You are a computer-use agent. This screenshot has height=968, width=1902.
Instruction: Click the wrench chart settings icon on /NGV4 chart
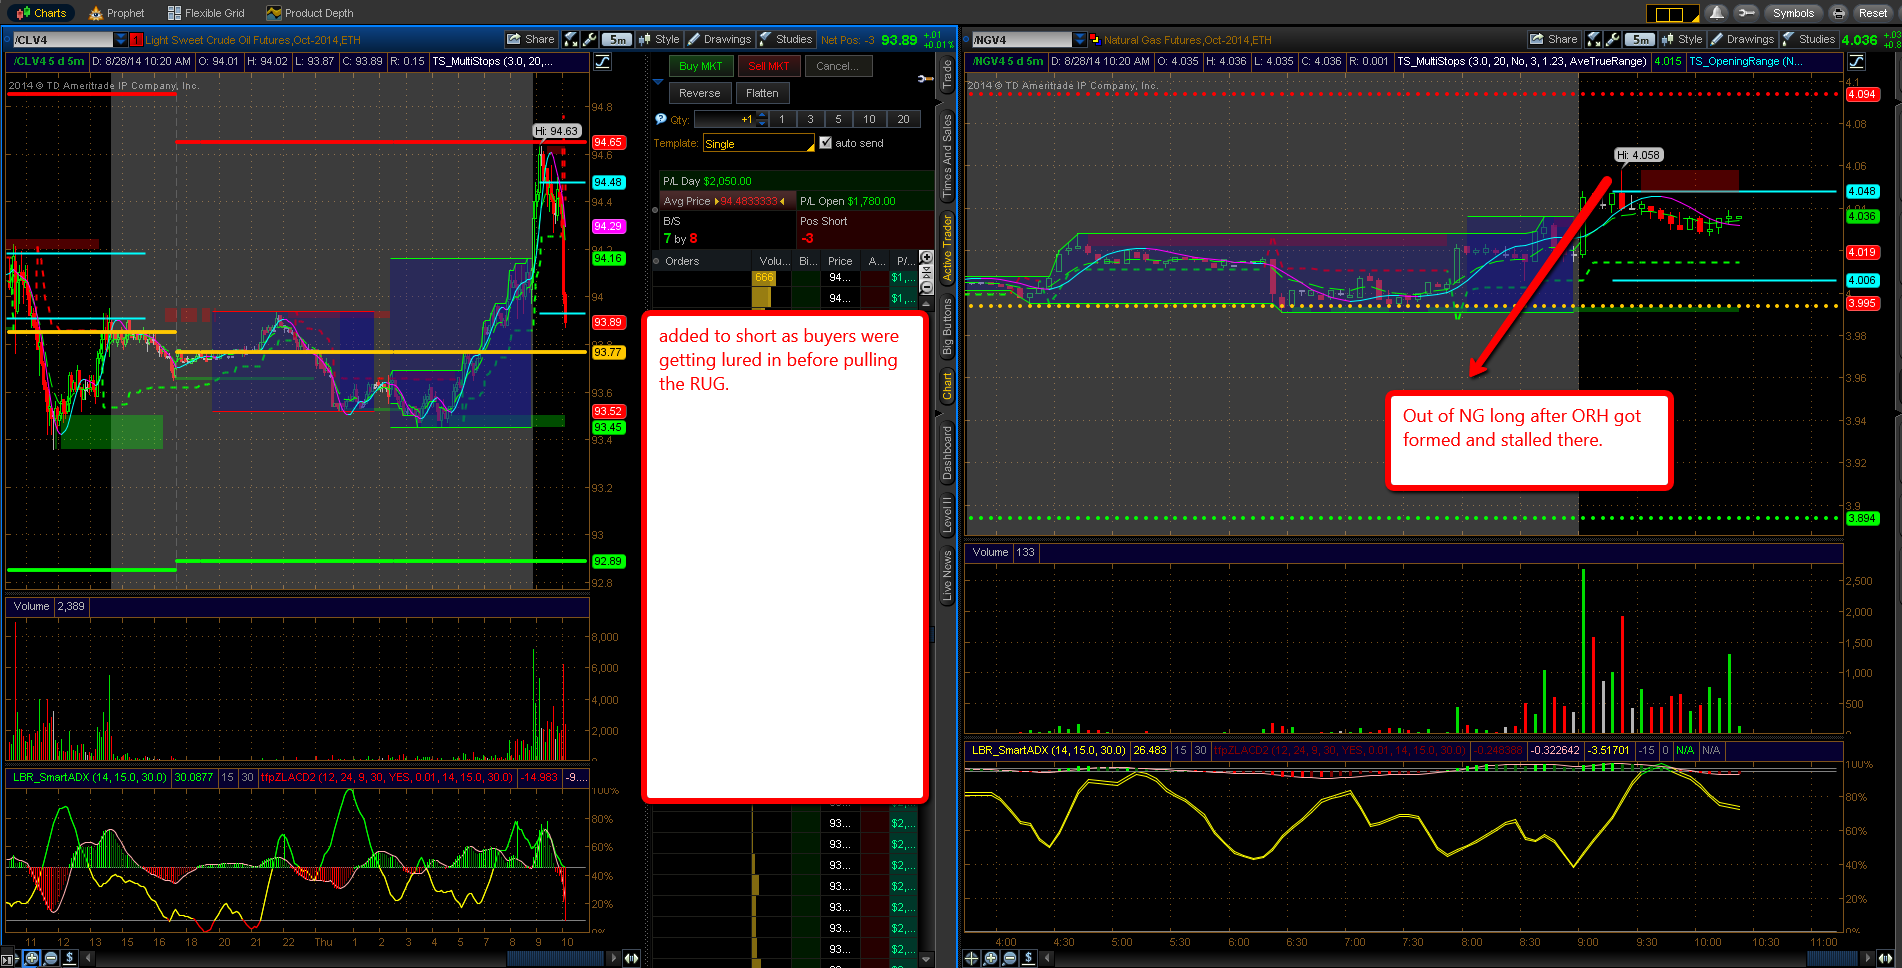coord(1613,39)
